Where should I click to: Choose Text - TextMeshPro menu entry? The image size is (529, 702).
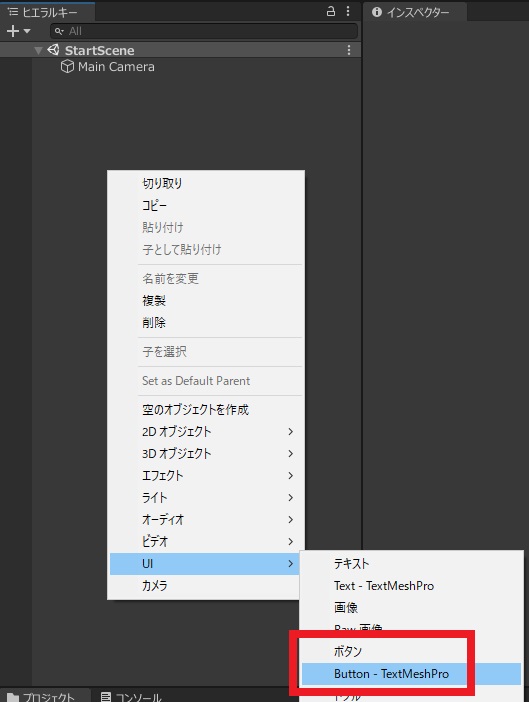coord(384,586)
